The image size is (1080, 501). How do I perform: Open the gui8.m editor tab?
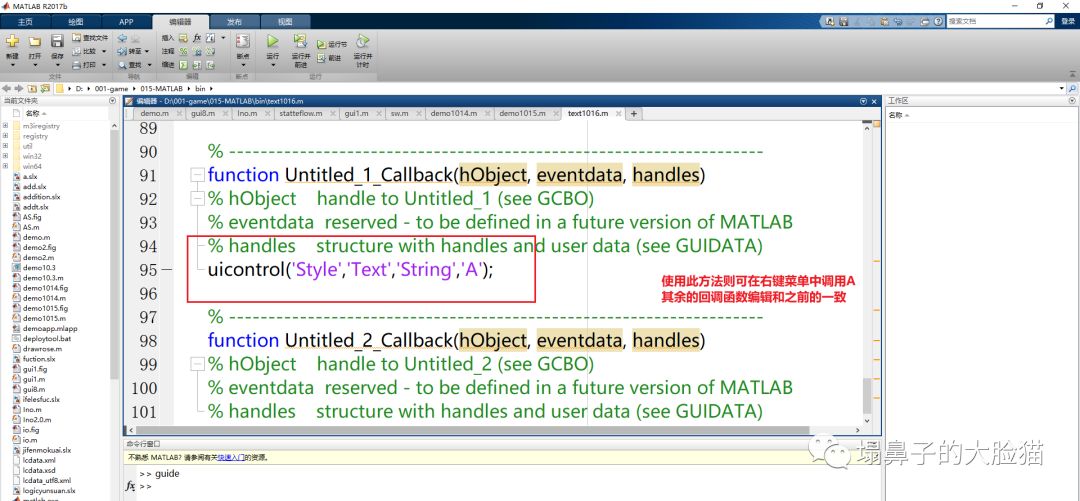205,113
